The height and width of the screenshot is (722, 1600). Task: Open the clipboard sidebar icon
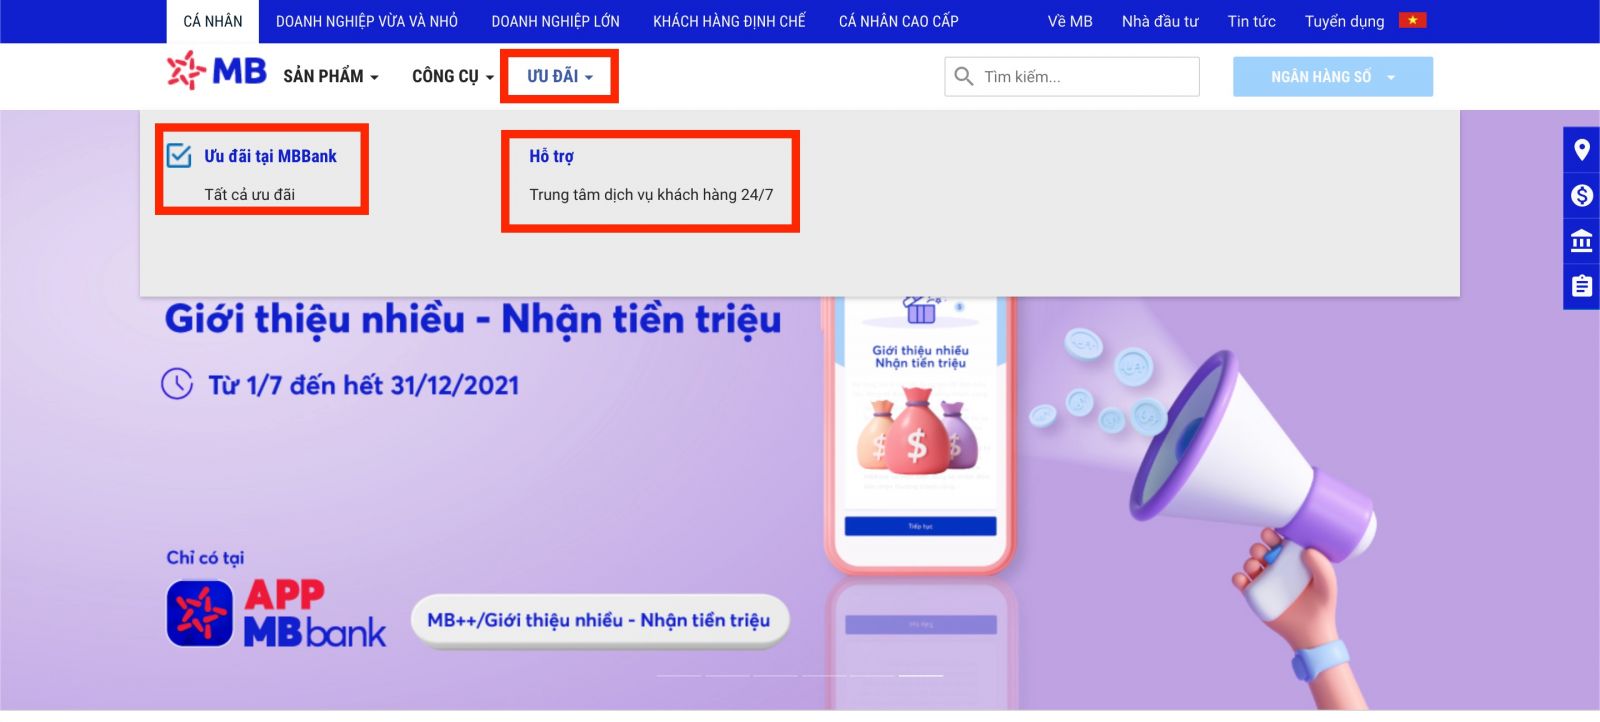click(x=1581, y=286)
